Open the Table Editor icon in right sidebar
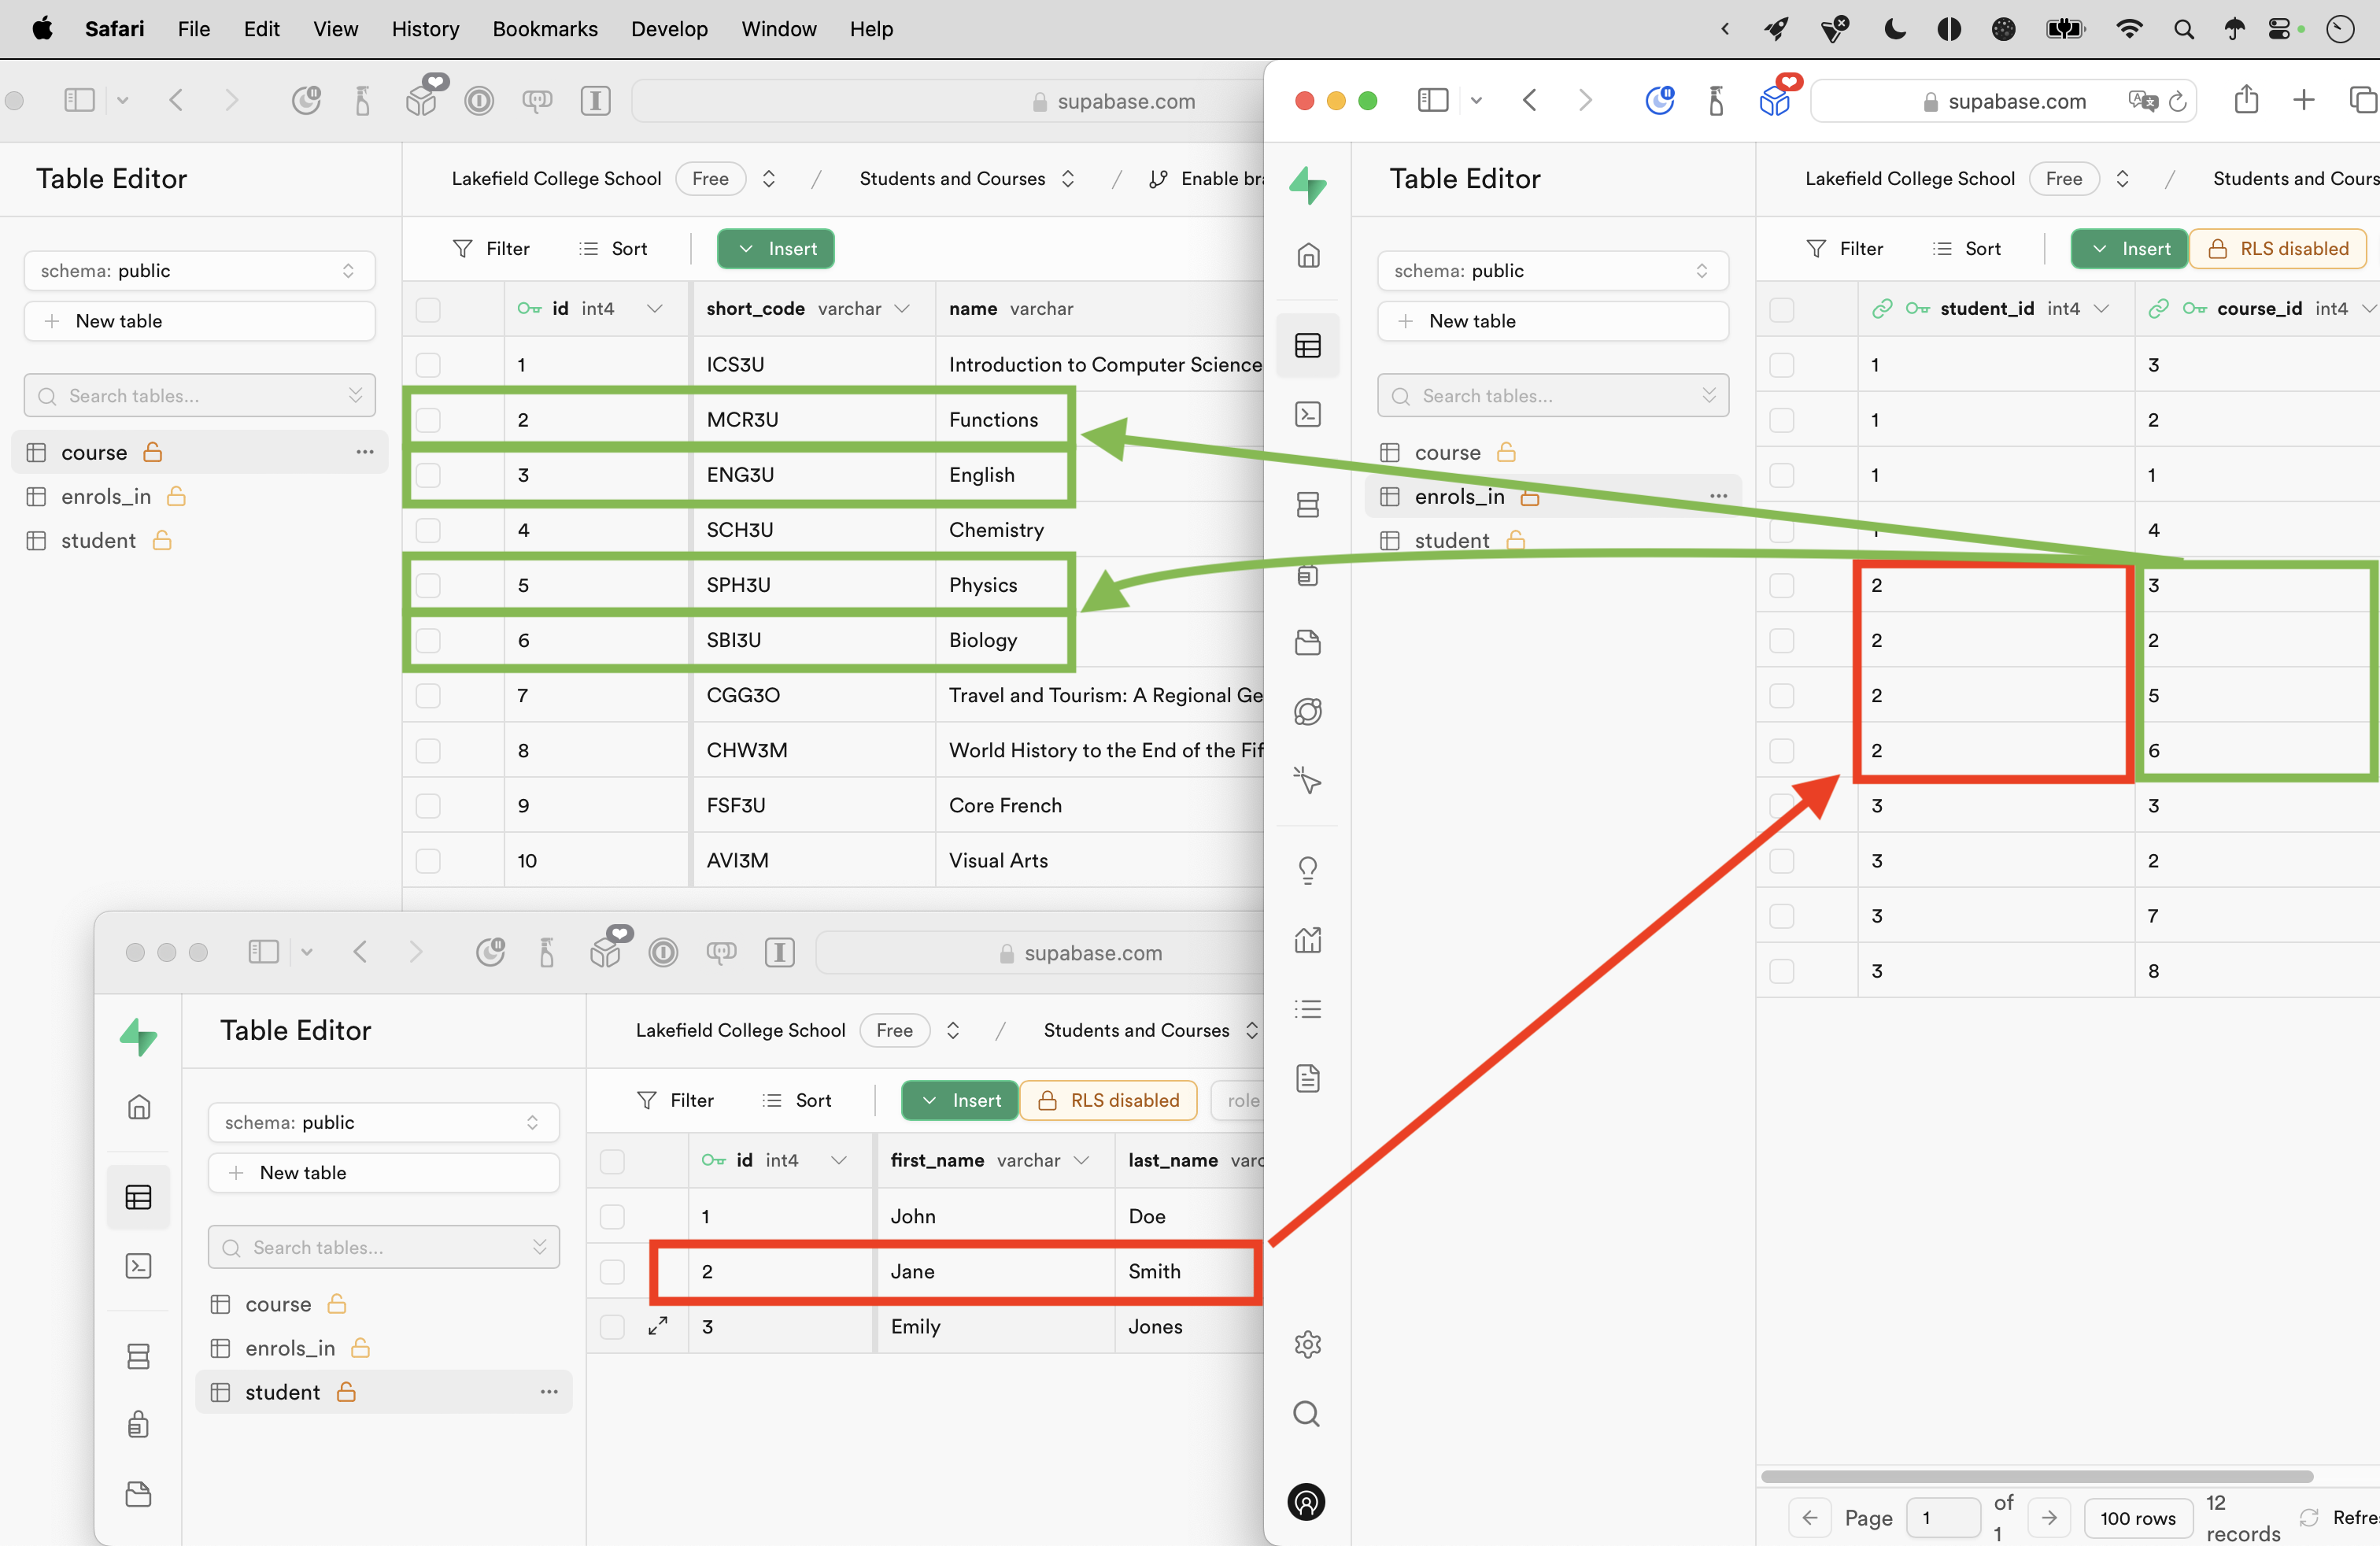The image size is (2380, 1546). [x=1308, y=346]
